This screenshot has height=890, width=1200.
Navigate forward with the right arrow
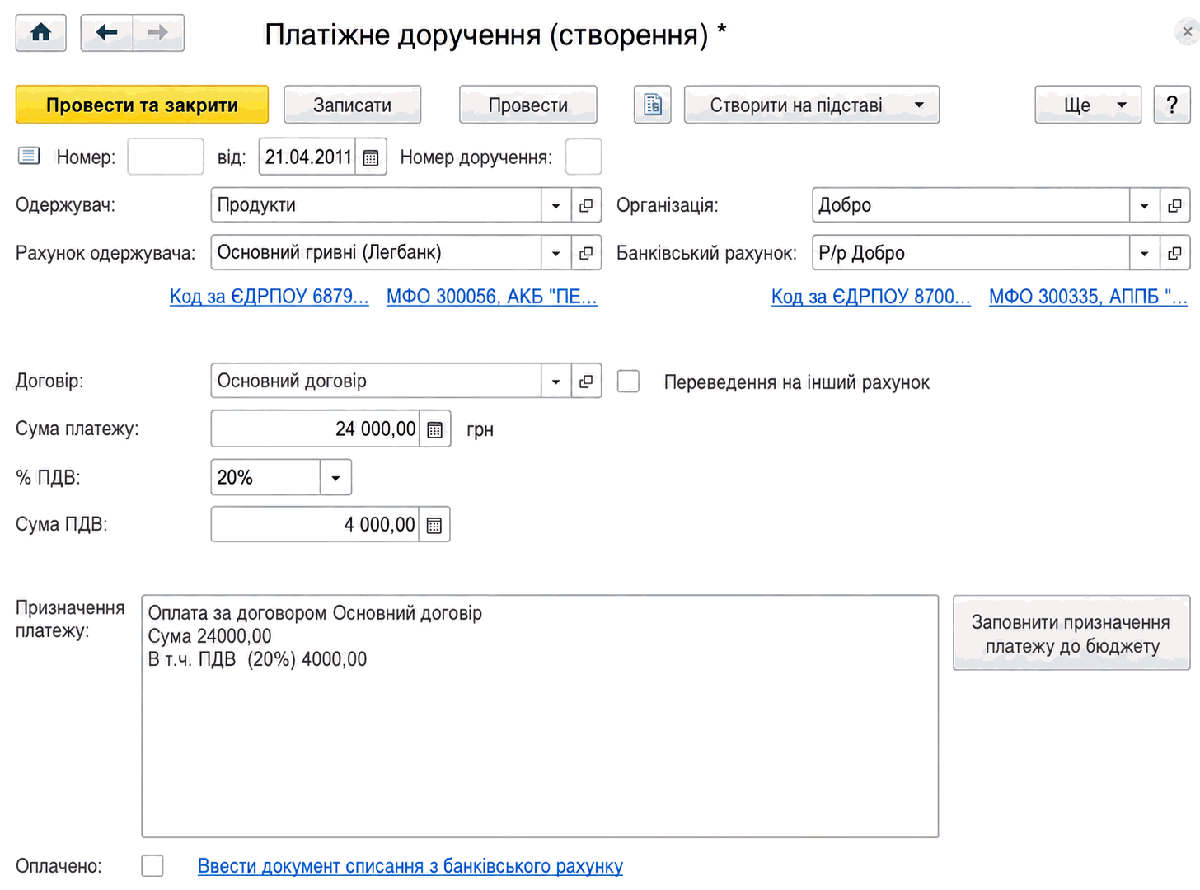157,33
